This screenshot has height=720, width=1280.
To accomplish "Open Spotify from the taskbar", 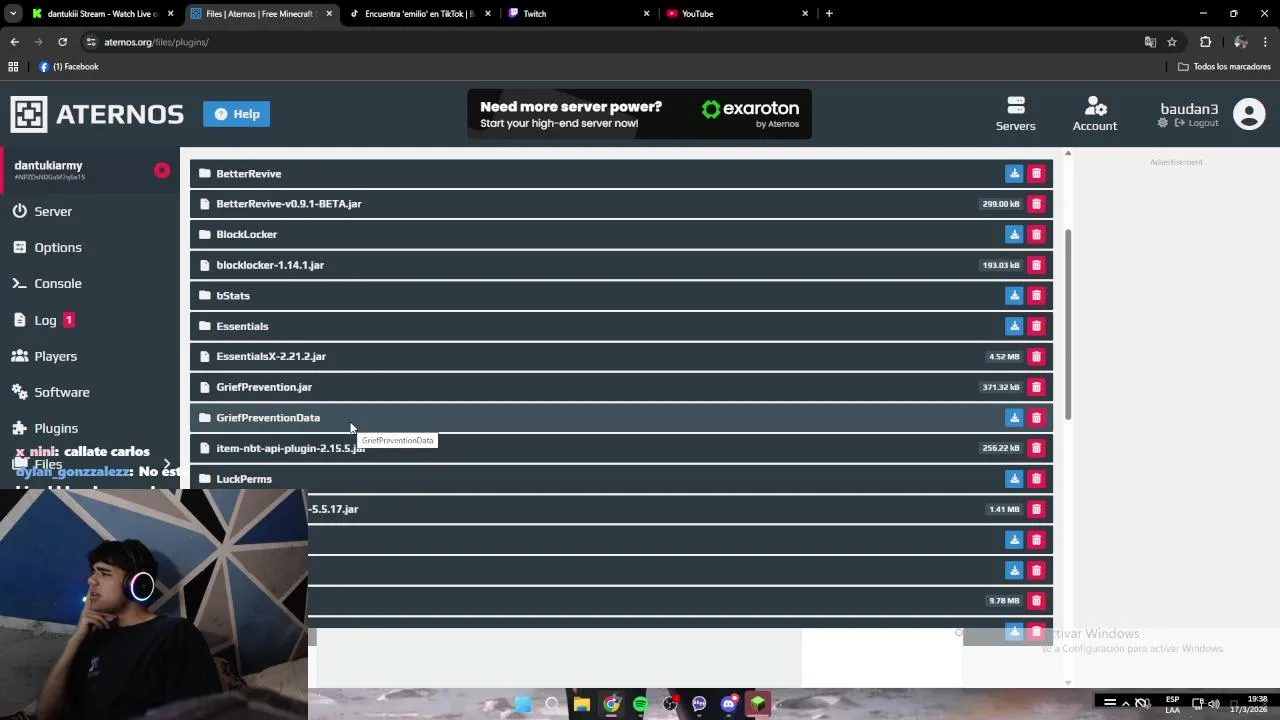I will coord(640,704).
